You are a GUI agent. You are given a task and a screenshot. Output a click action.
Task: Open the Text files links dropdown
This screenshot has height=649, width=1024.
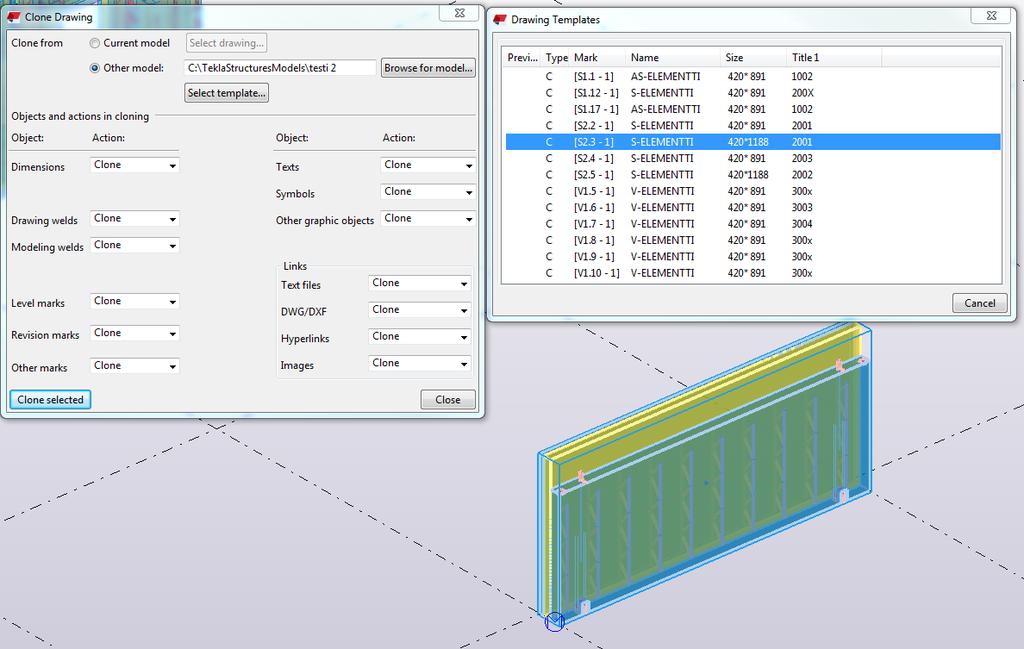click(419, 283)
